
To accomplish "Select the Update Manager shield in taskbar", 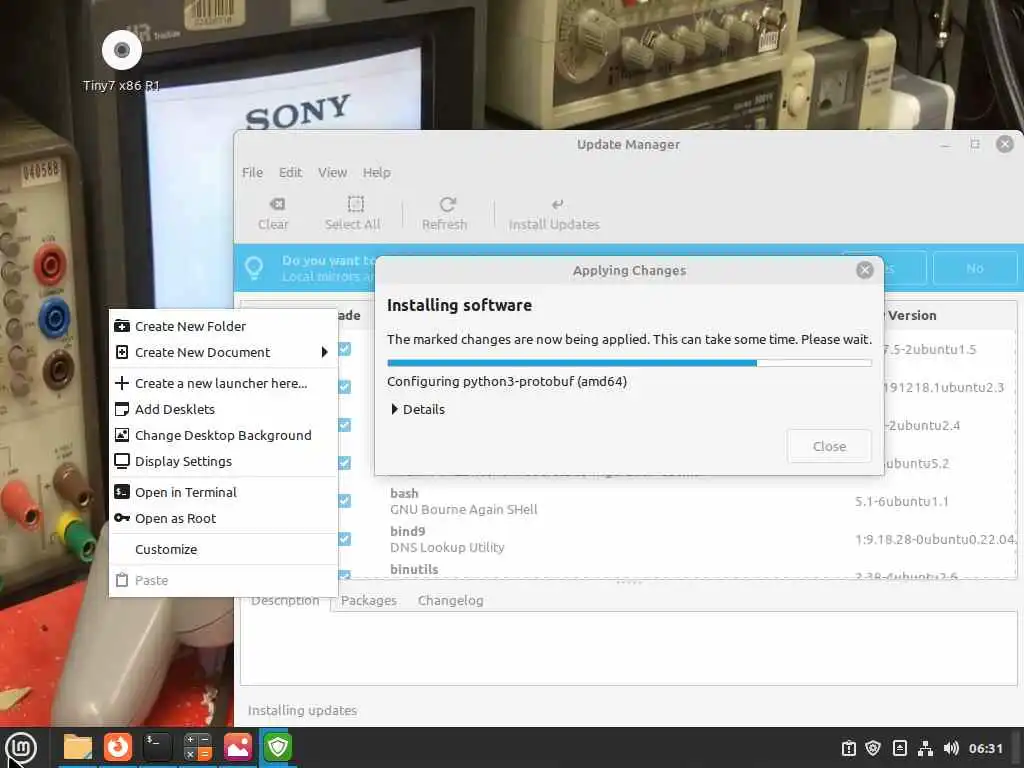I will [x=278, y=747].
